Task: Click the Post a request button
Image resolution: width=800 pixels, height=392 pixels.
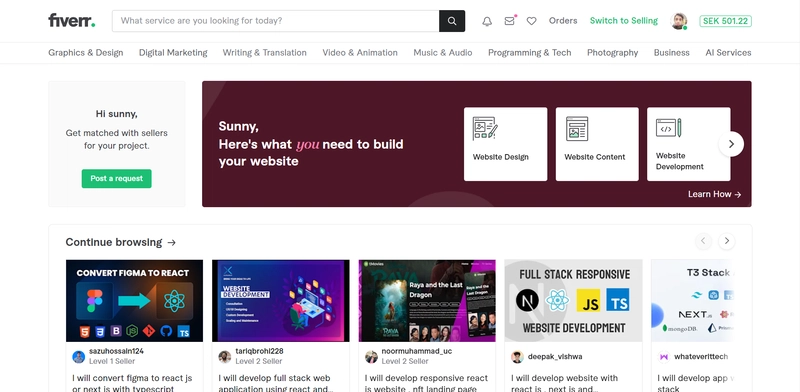Action: [116, 179]
